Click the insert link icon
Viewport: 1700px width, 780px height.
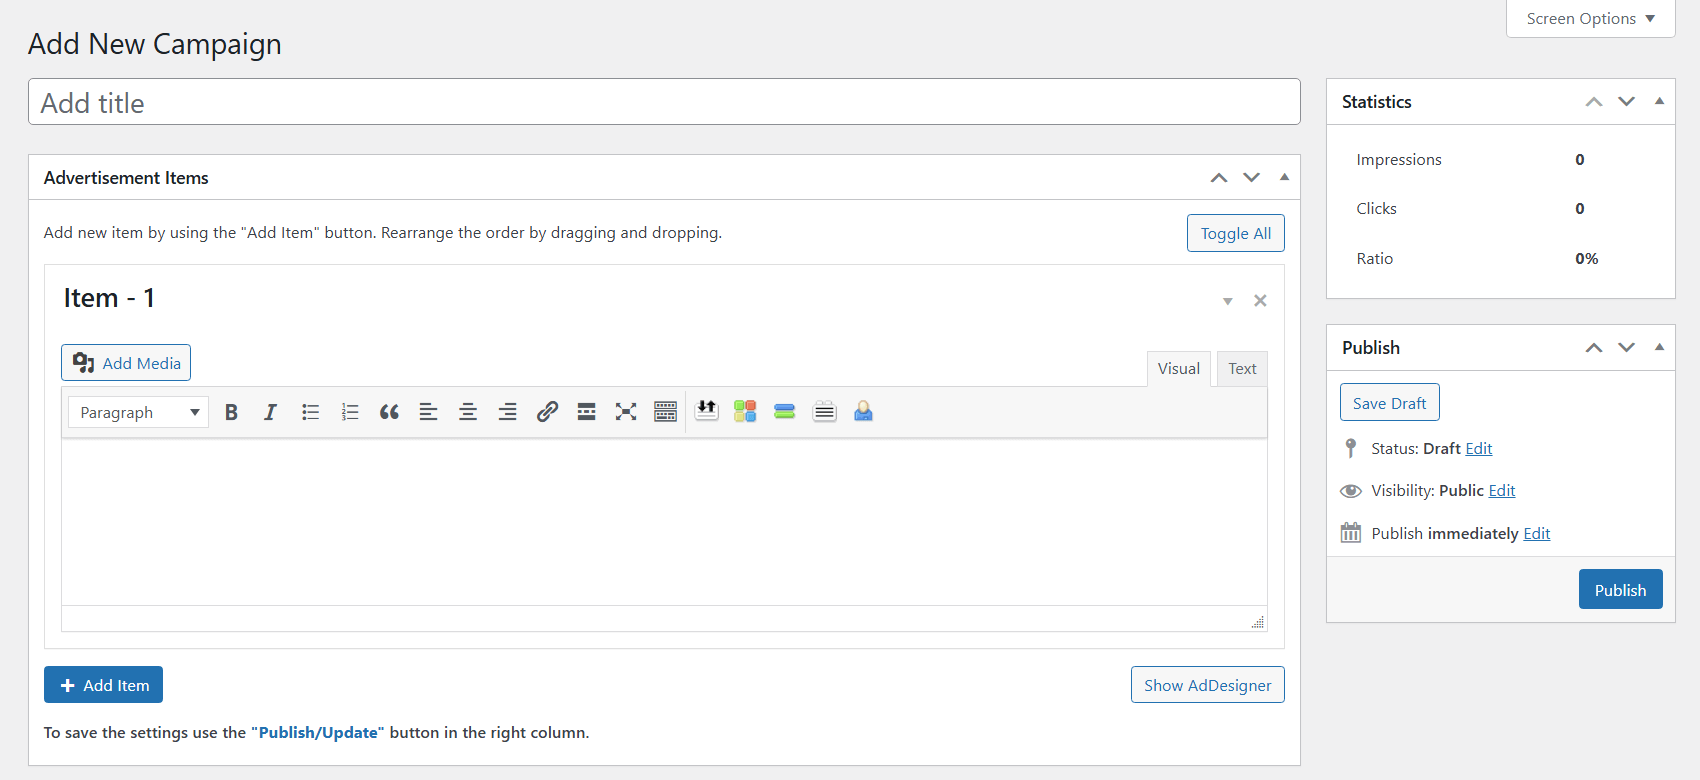click(547, 412)
